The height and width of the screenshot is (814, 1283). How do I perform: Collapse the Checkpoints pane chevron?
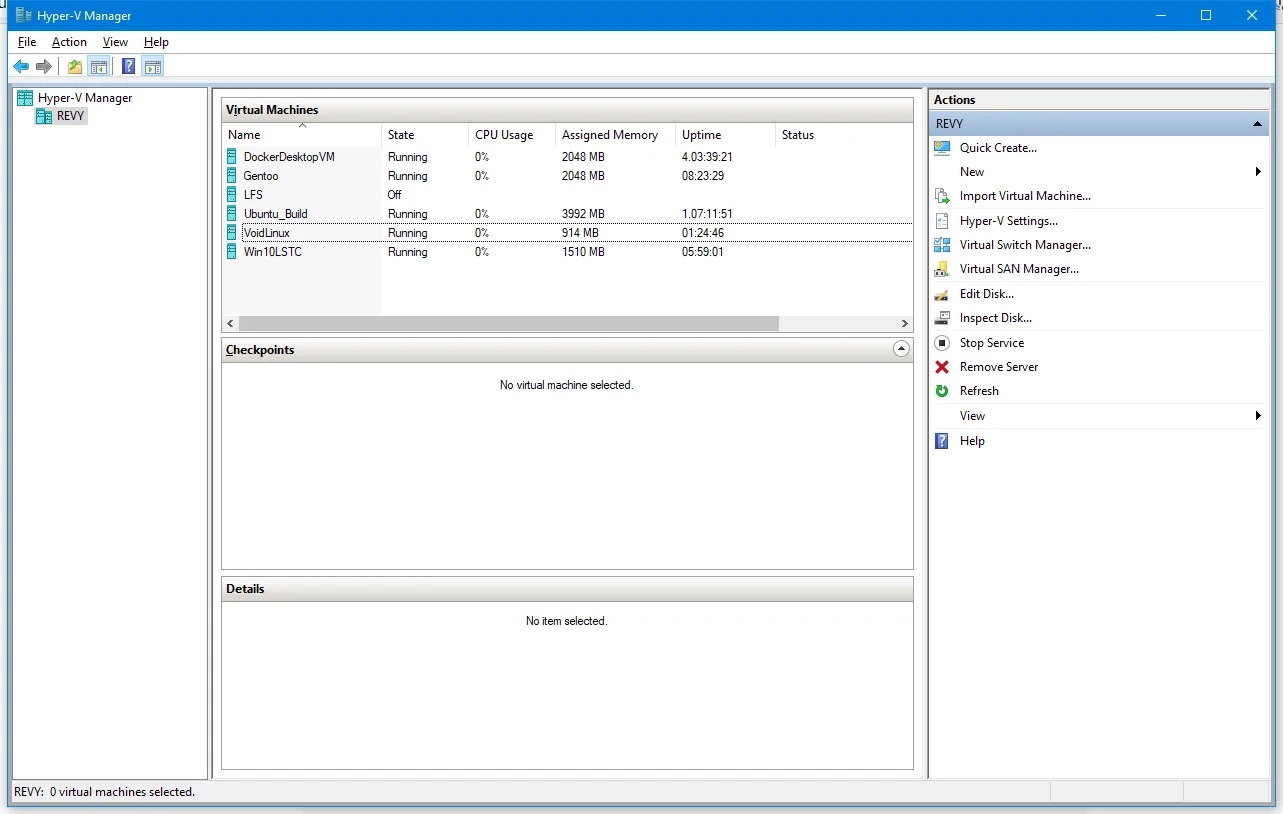coord(901,349)
